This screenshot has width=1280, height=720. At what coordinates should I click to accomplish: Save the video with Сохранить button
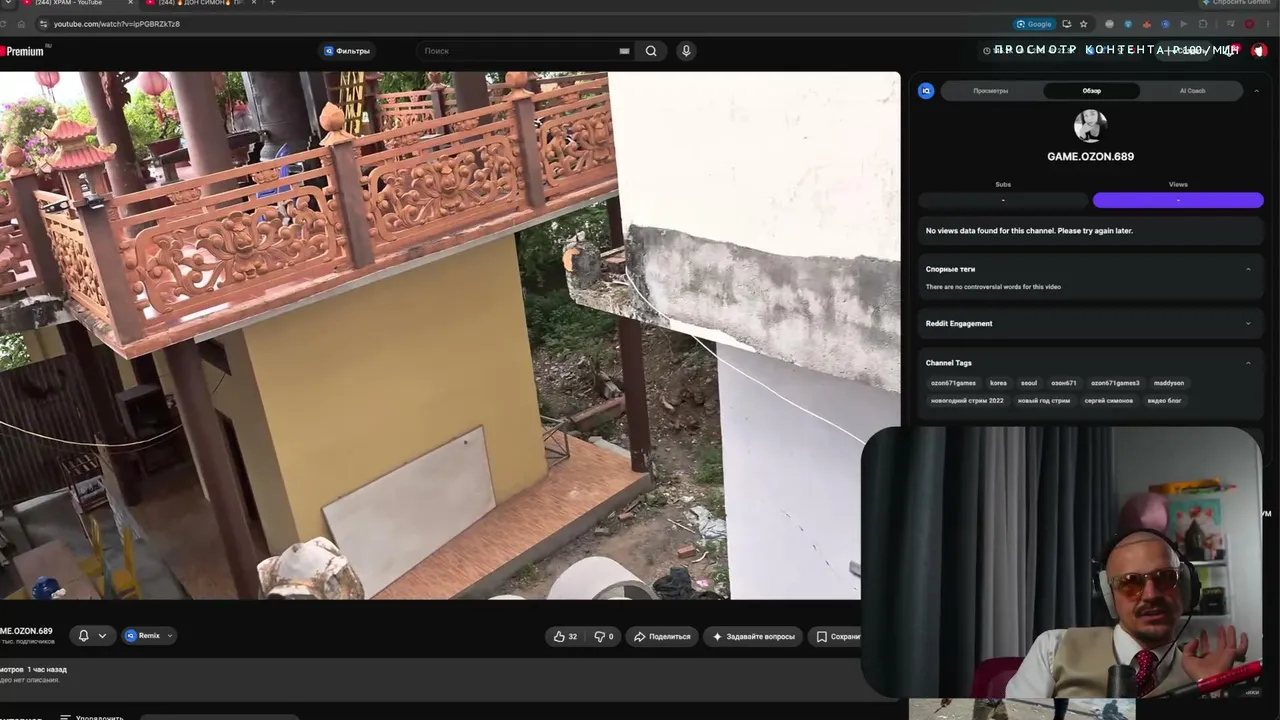(837, 636)
